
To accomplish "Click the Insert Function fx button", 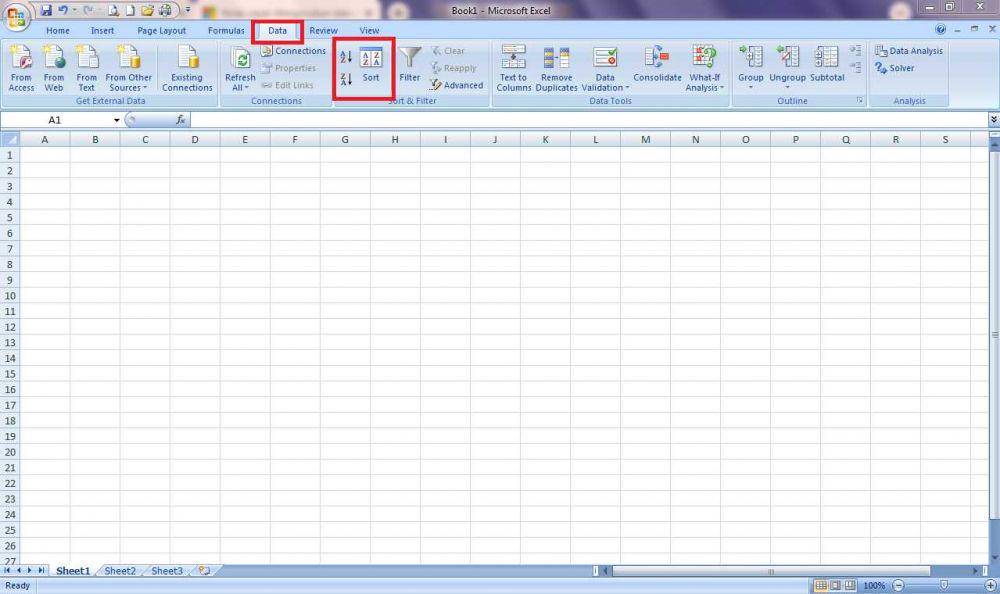I will tap(180, 120).
